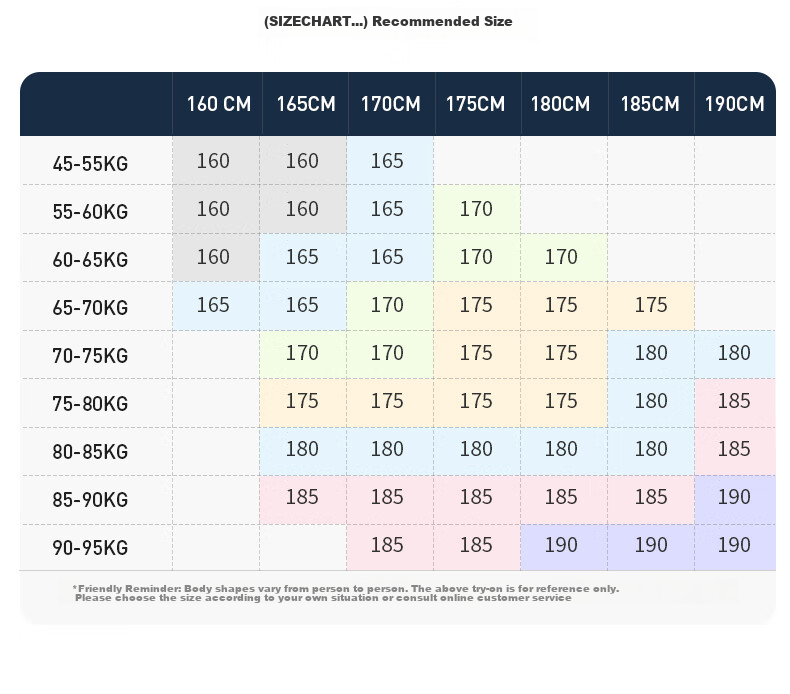This screenshot has height=694, width=790.
Task: Select 160 under 160 CM in 45-55KG row
Action: pos(213,161)
